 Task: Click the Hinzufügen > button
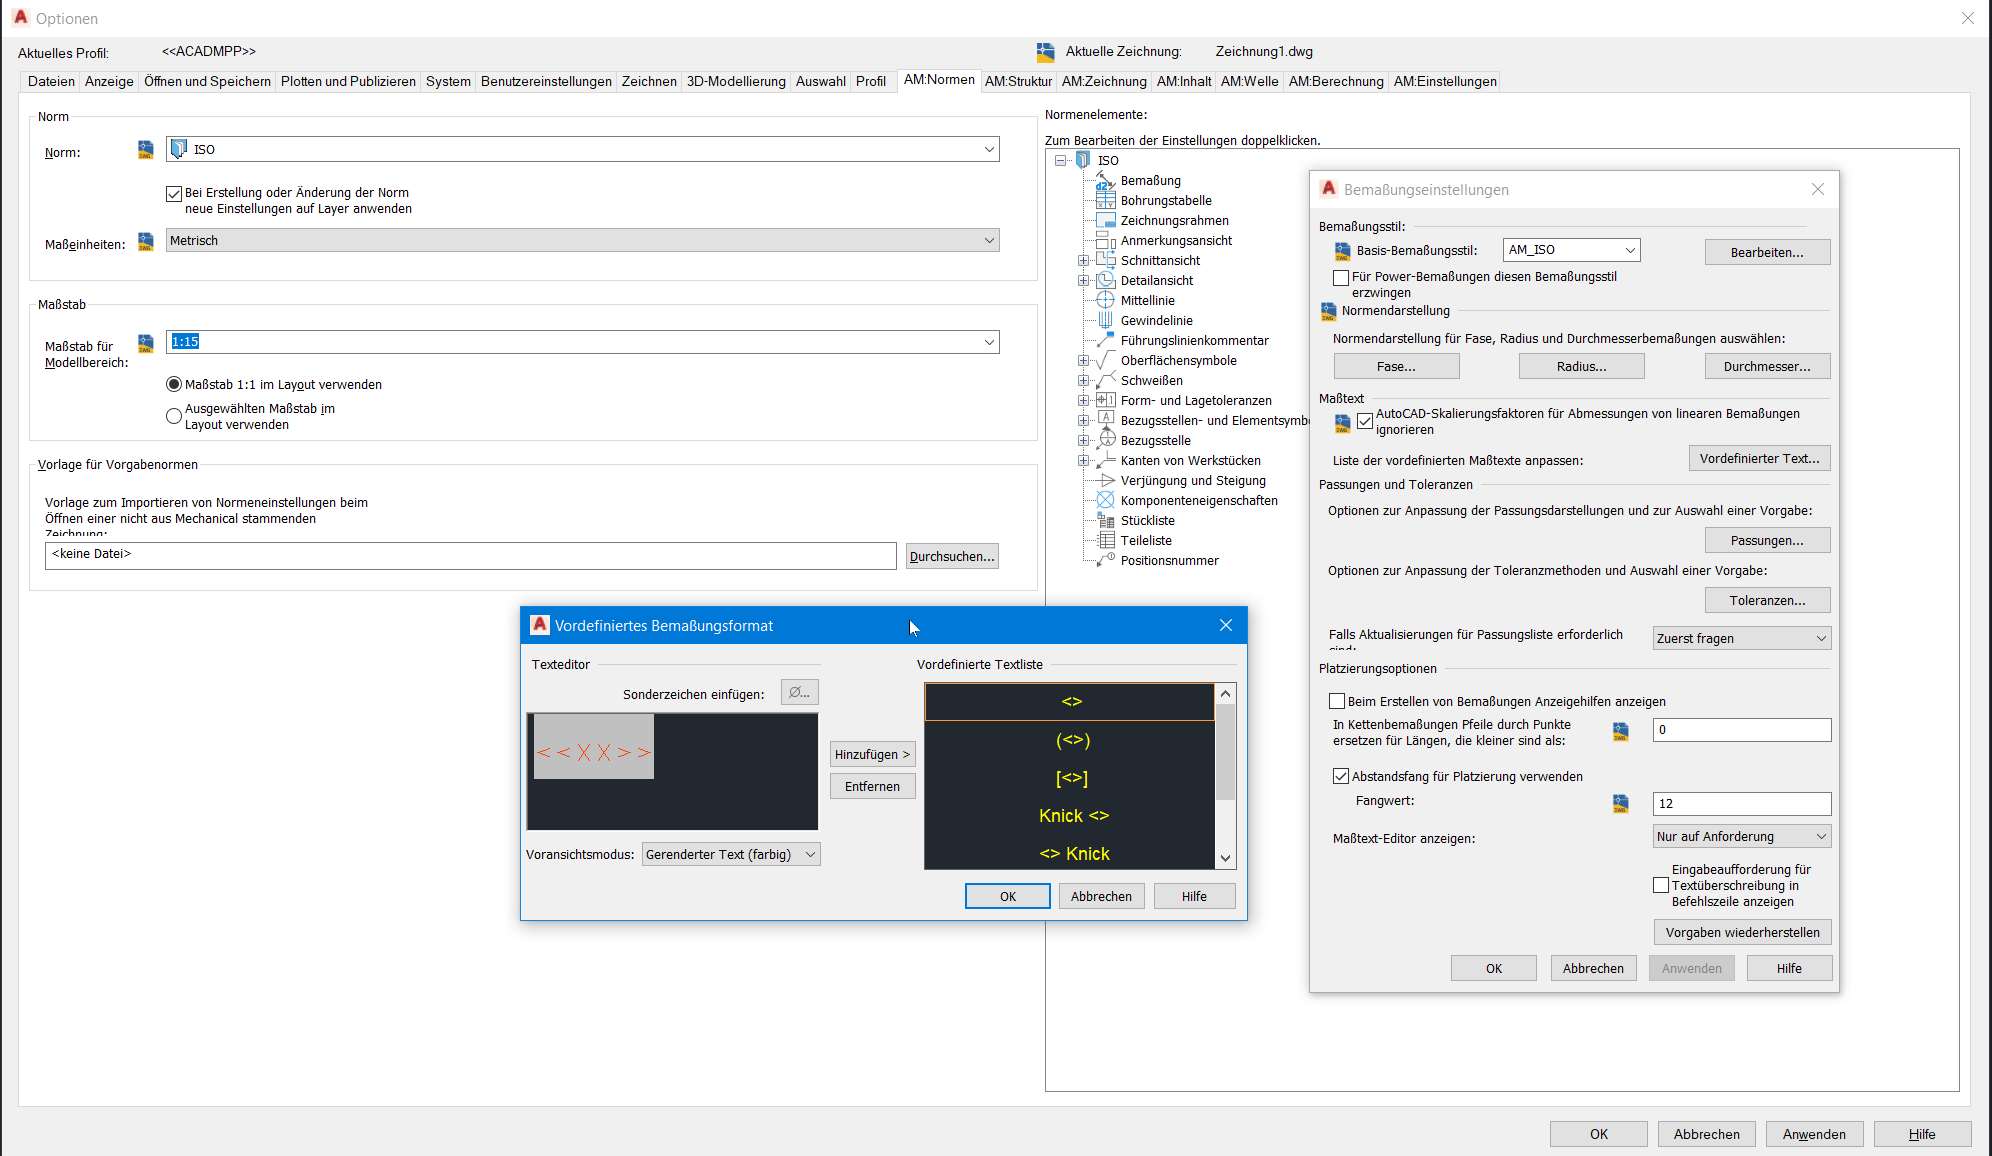pyautogui.click(x=872, y=754)
